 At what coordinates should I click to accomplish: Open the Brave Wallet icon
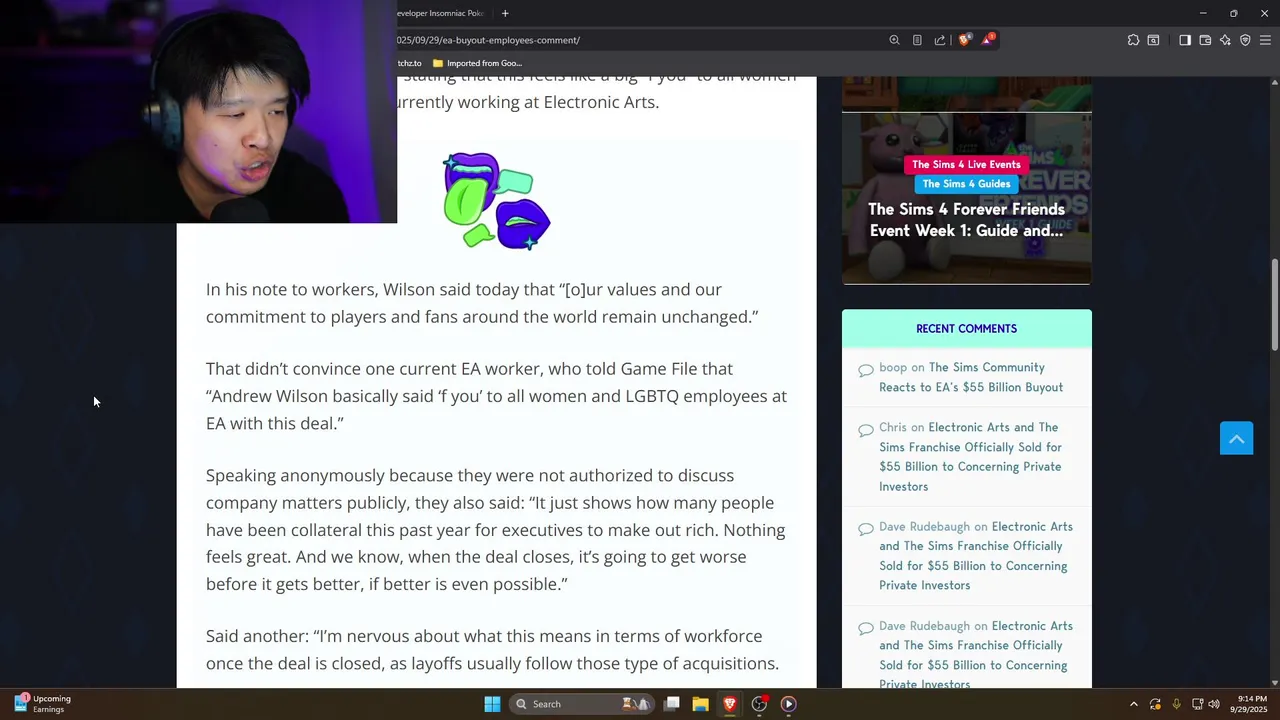pyautogui.click(x=1205, y=40)
